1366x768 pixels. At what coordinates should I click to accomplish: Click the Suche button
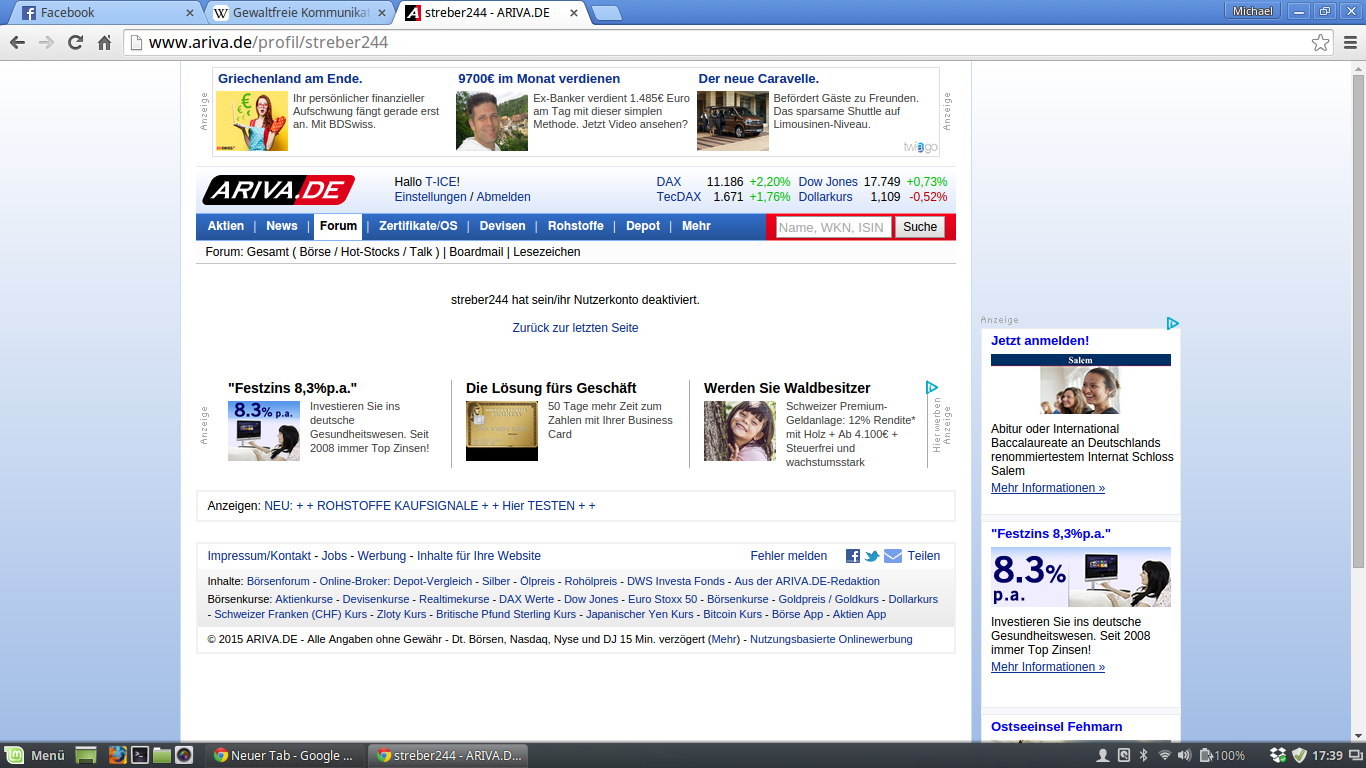coord(920,227)
